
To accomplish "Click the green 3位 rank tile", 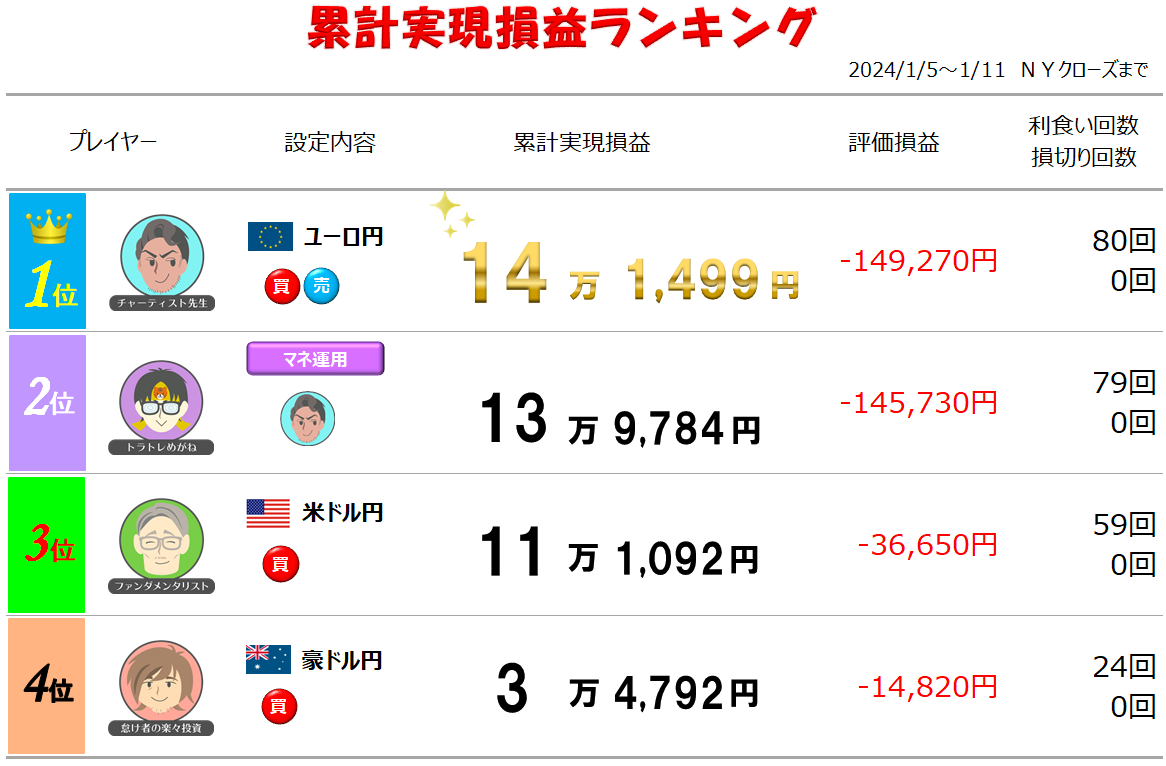I will [x=46, y=544].
